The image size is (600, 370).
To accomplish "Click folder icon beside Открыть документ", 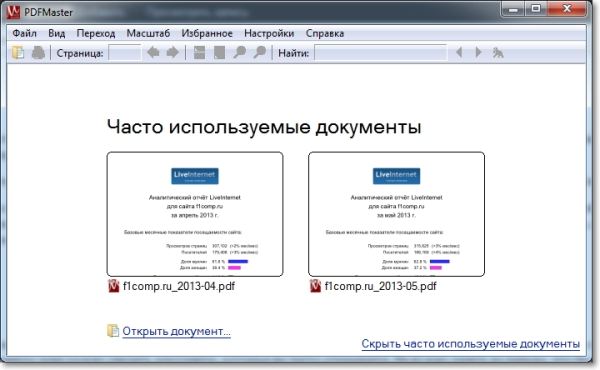I will coord(113,331).
